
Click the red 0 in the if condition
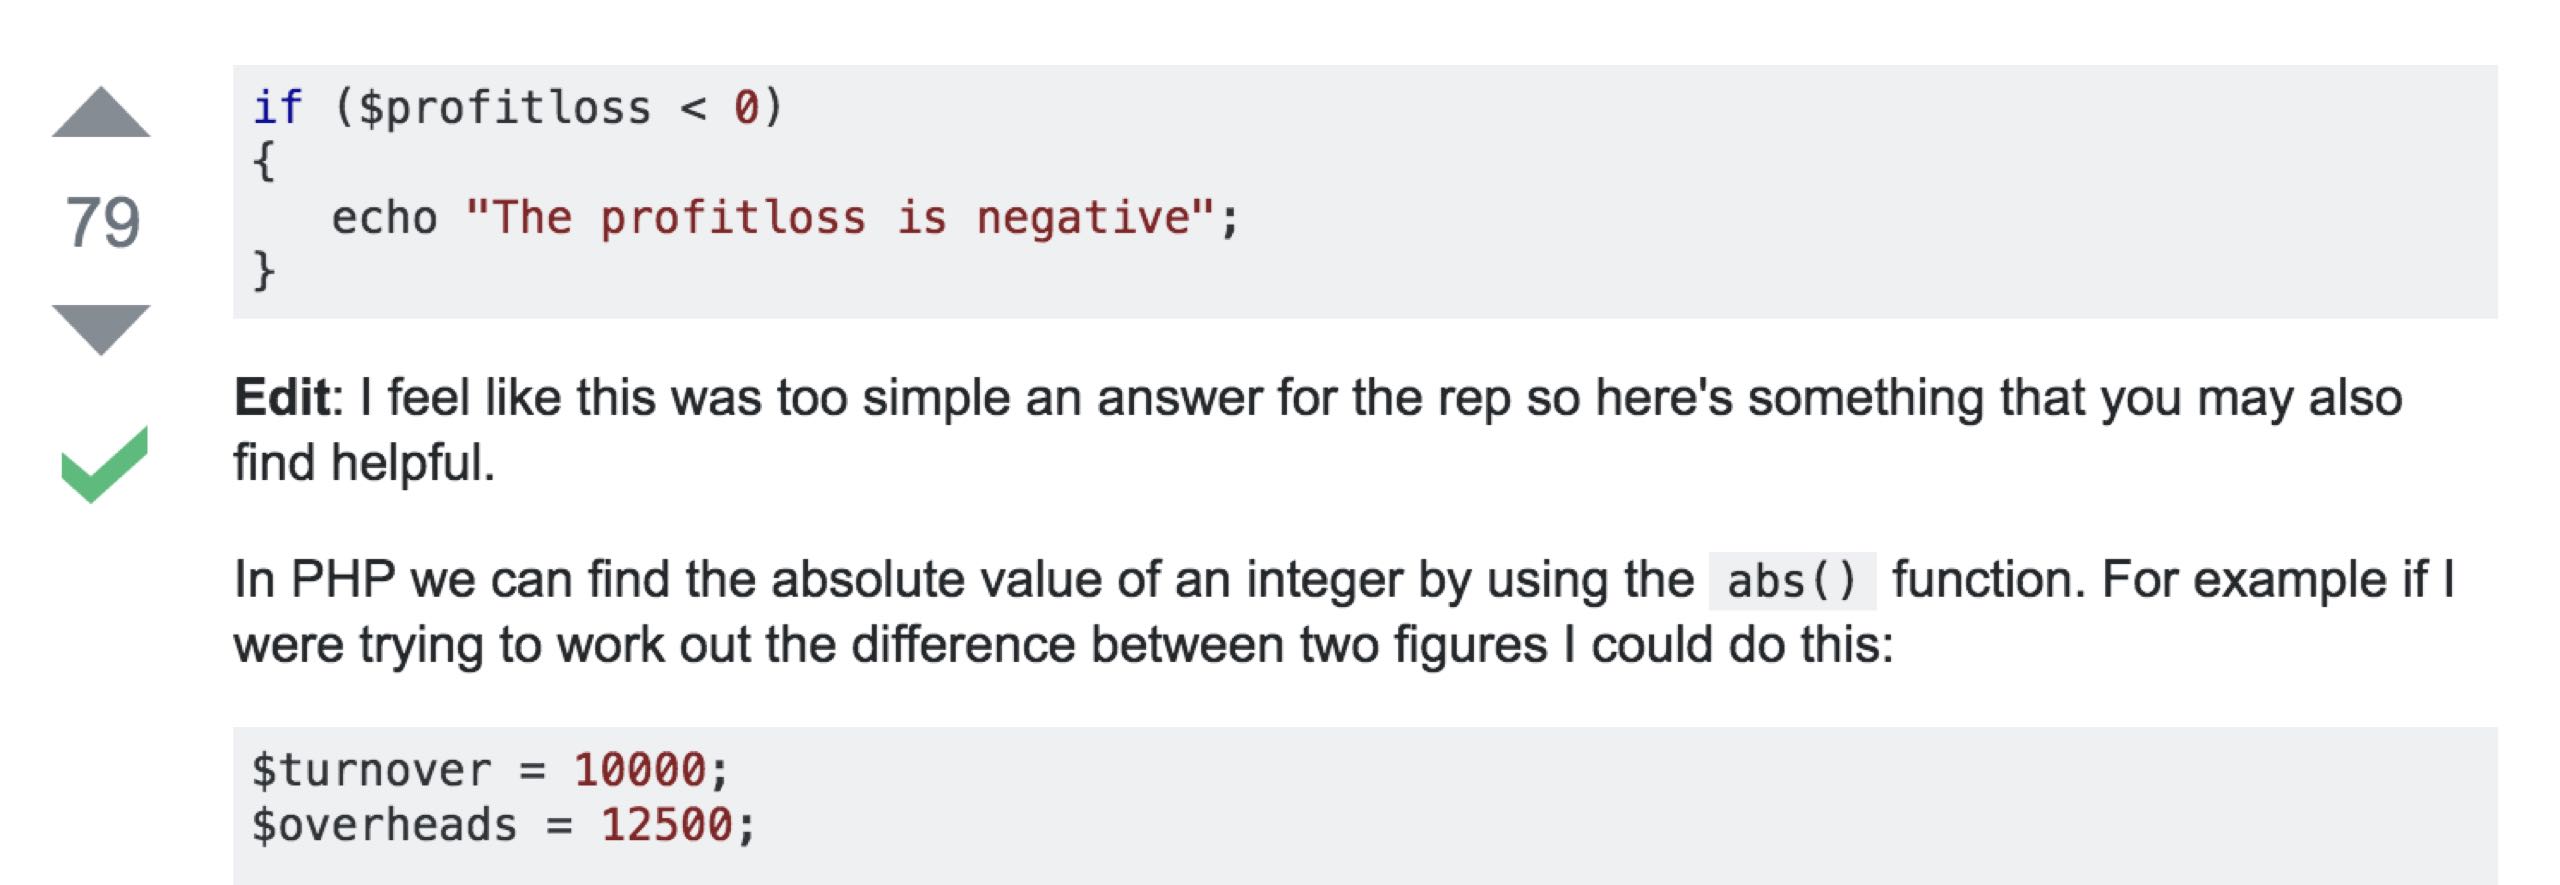pyautogui.click(x=746, y=107)
